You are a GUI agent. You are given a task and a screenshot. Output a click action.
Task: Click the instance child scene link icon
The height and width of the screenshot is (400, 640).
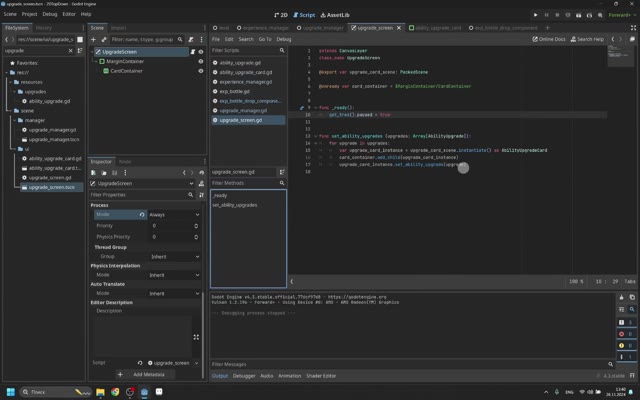pos(104,39)
